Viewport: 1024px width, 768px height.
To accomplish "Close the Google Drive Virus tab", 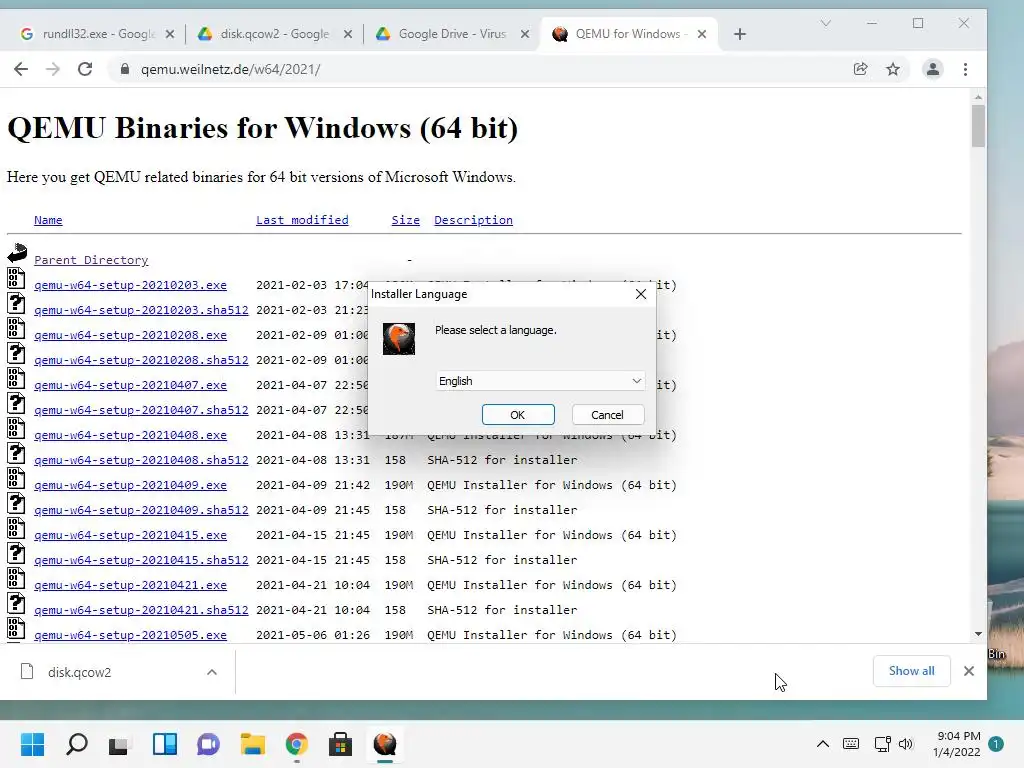I will 524,34.
